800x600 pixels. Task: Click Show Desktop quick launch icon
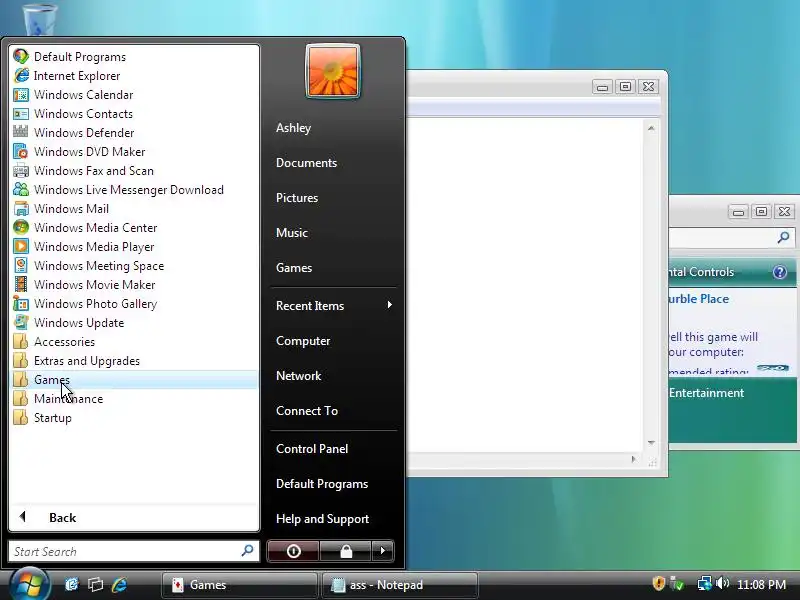pyautogui.click(x=71, y=584)
